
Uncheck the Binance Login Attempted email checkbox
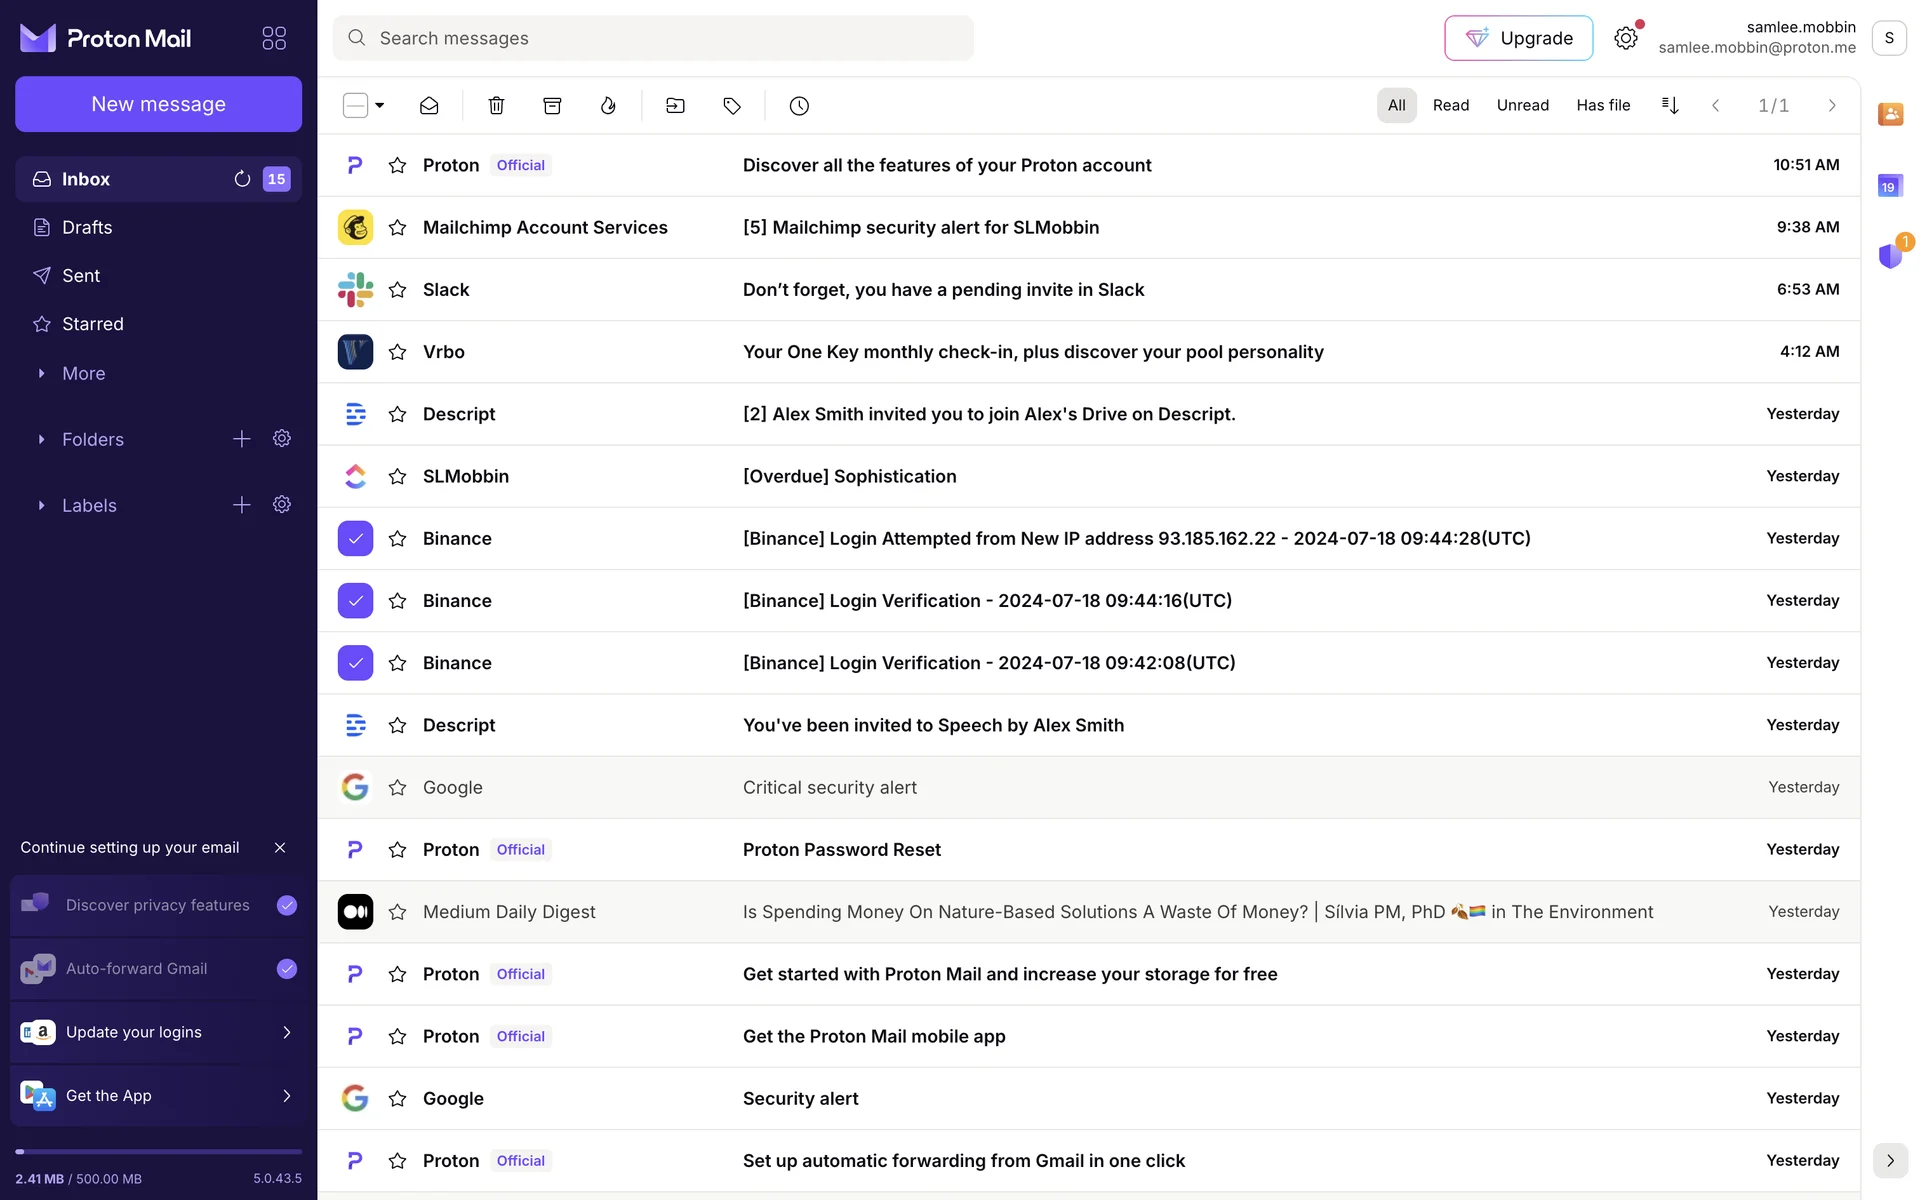coord(355,538)
